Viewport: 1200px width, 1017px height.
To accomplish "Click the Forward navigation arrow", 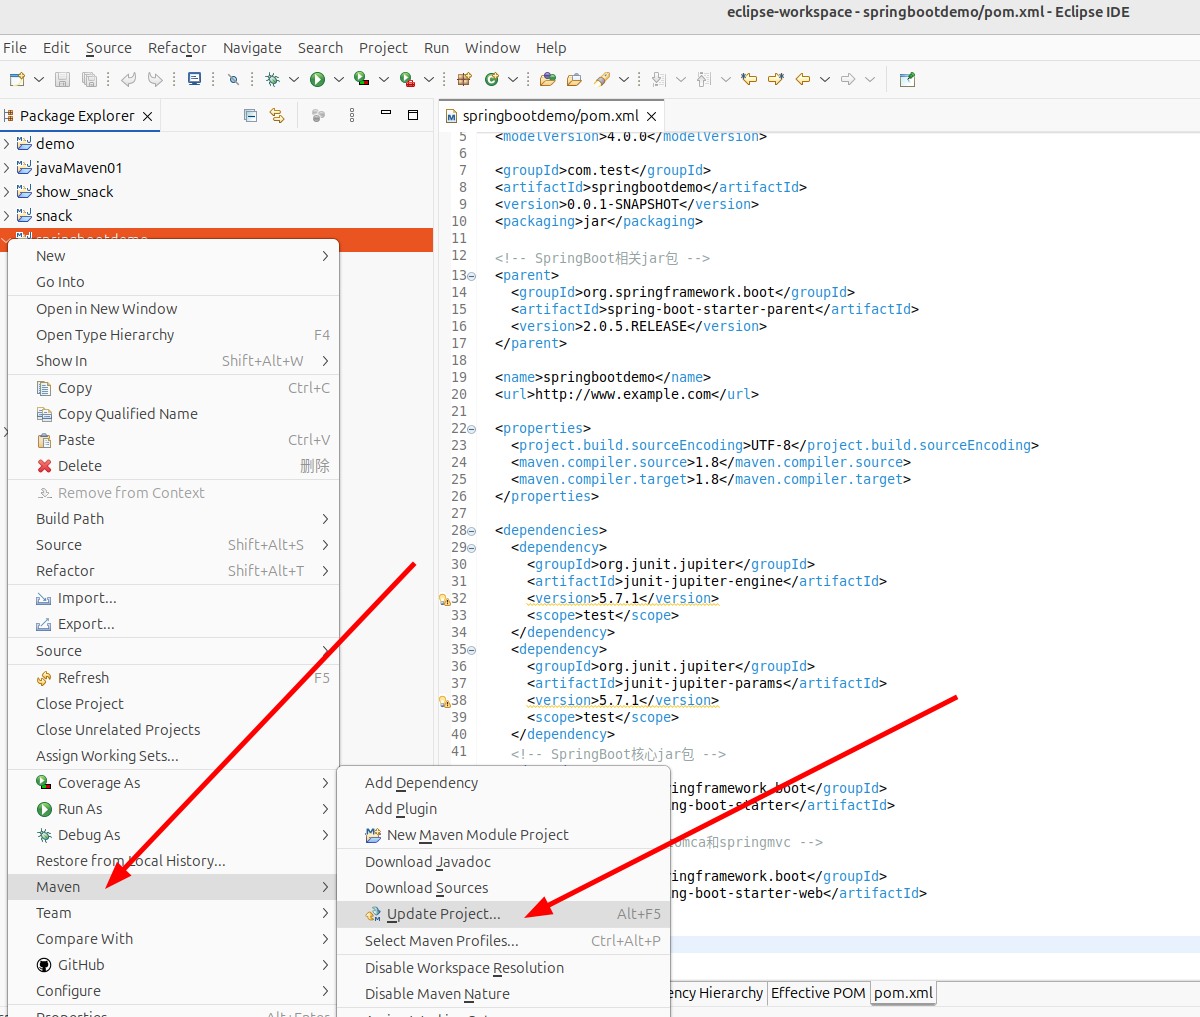I will pyautogui.click(x=848, y=79).
